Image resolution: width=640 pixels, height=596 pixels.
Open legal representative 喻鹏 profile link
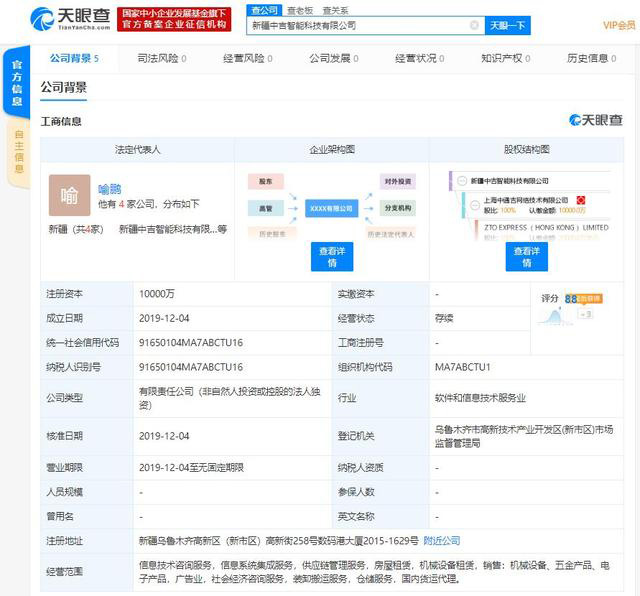[x=109, y=189]
